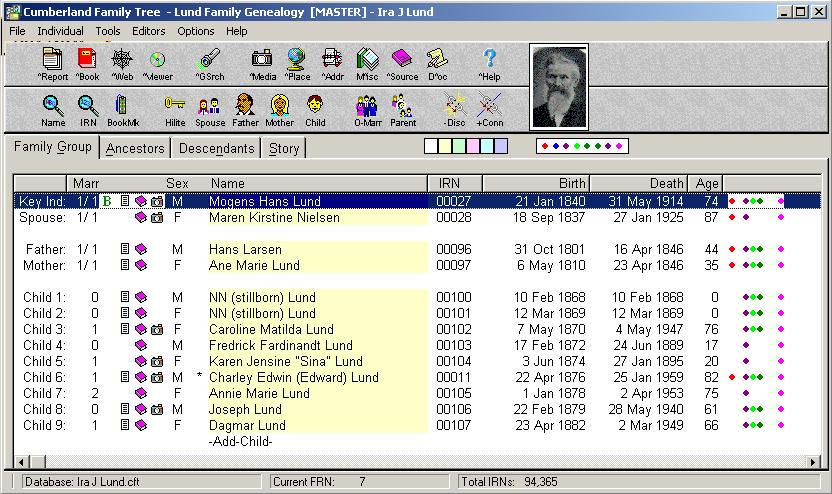Navigate to Spouse using toolbar icon
This screenshot has height=494, width=832.
pos(210,109)
